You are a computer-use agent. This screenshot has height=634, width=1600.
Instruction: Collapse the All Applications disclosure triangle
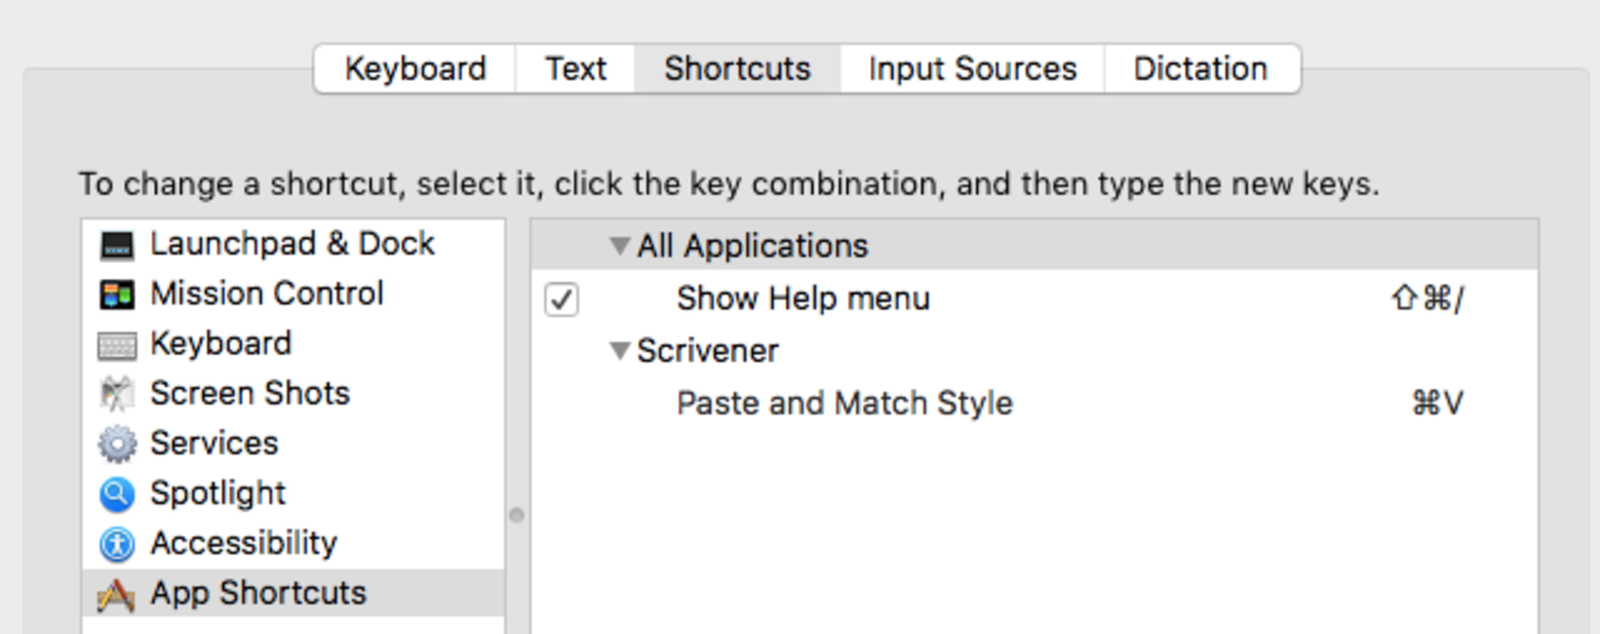coord(620,246)
